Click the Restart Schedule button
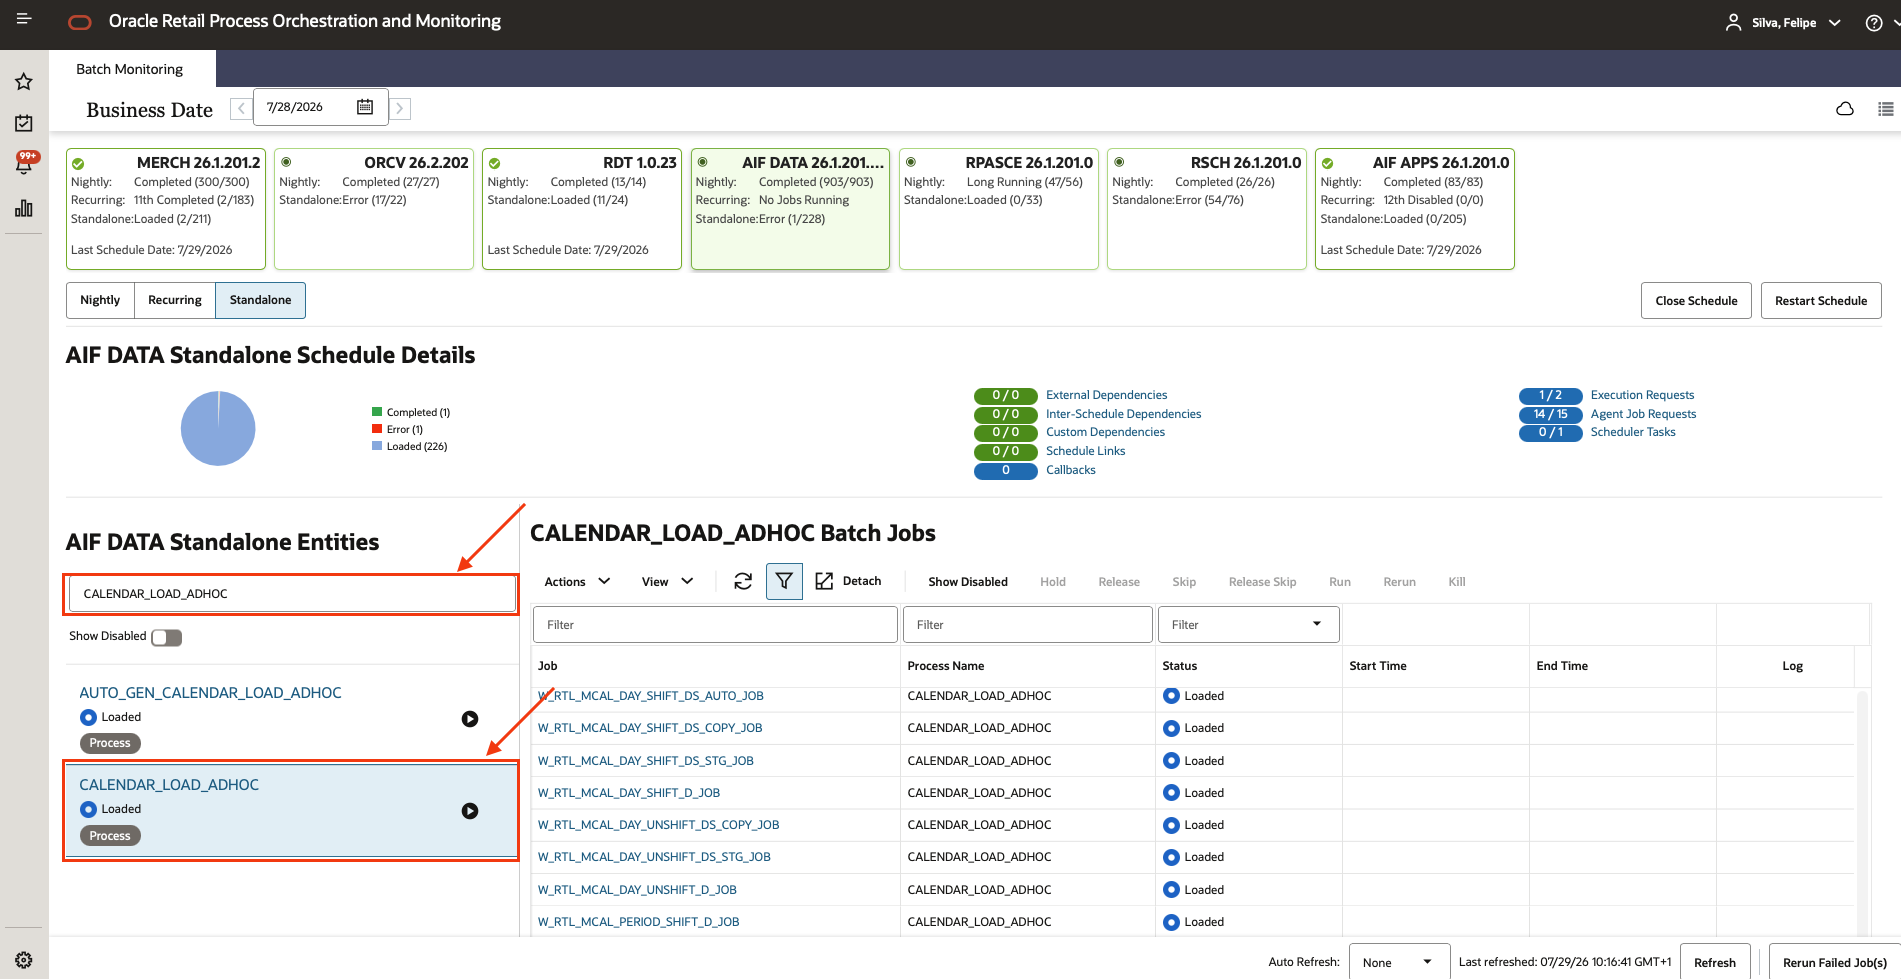Image resolution: width=1901 pixels, height=979 pixels. (1821, 301)
